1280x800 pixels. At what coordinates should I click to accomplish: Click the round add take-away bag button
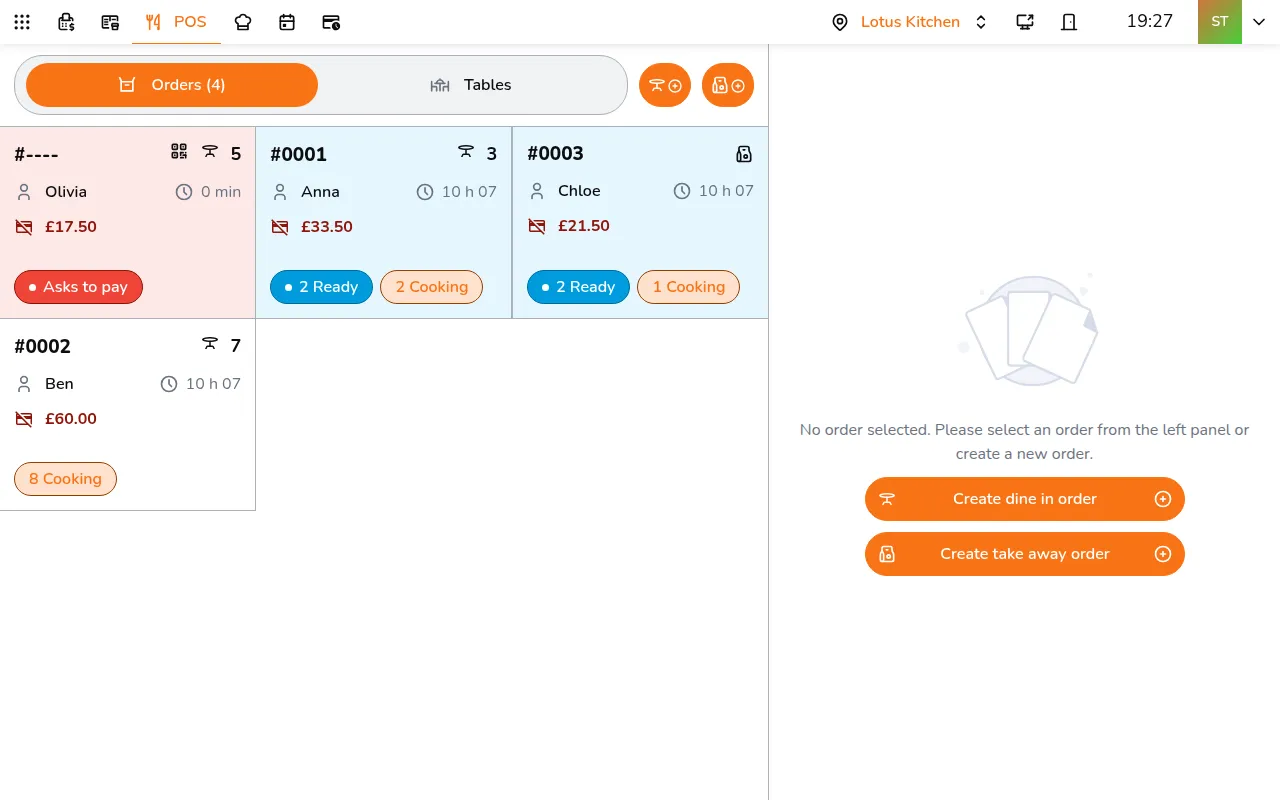tap(728, 85)
